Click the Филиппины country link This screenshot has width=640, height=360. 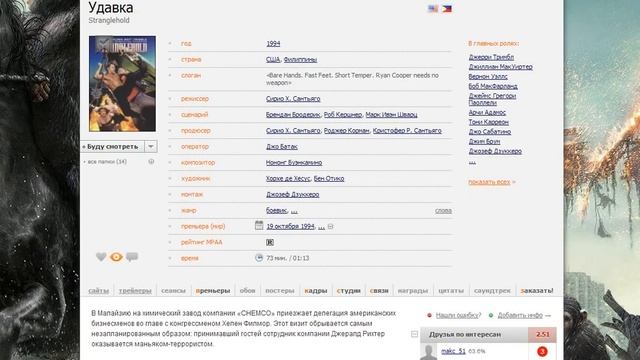point(300,60)
